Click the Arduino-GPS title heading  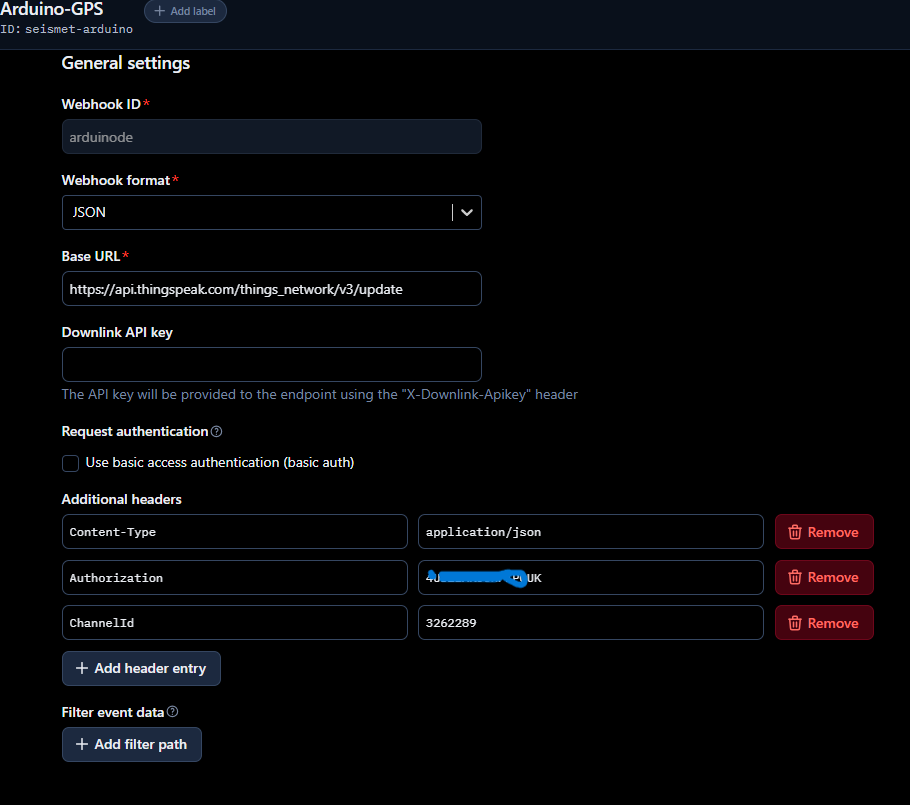pos(52,9)
